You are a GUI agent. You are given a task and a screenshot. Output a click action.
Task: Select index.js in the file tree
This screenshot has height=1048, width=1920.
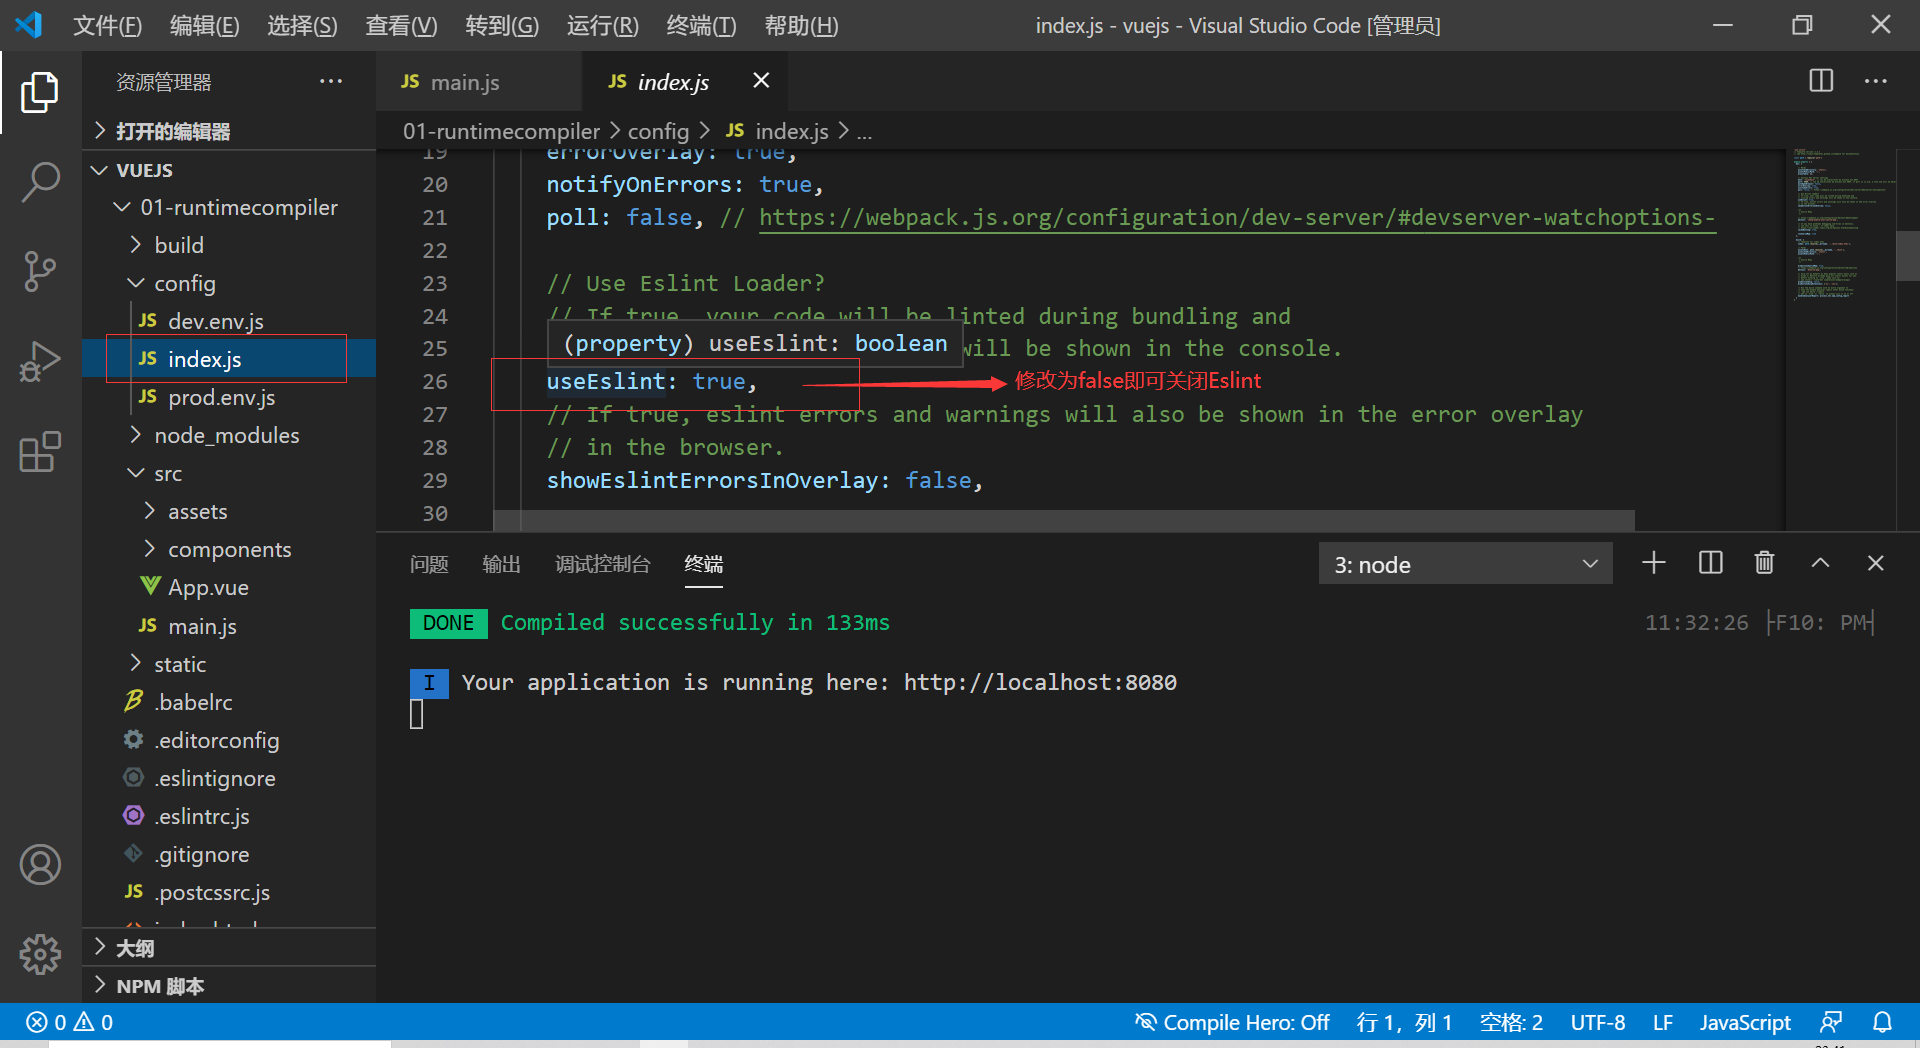(x=205, y=359)
